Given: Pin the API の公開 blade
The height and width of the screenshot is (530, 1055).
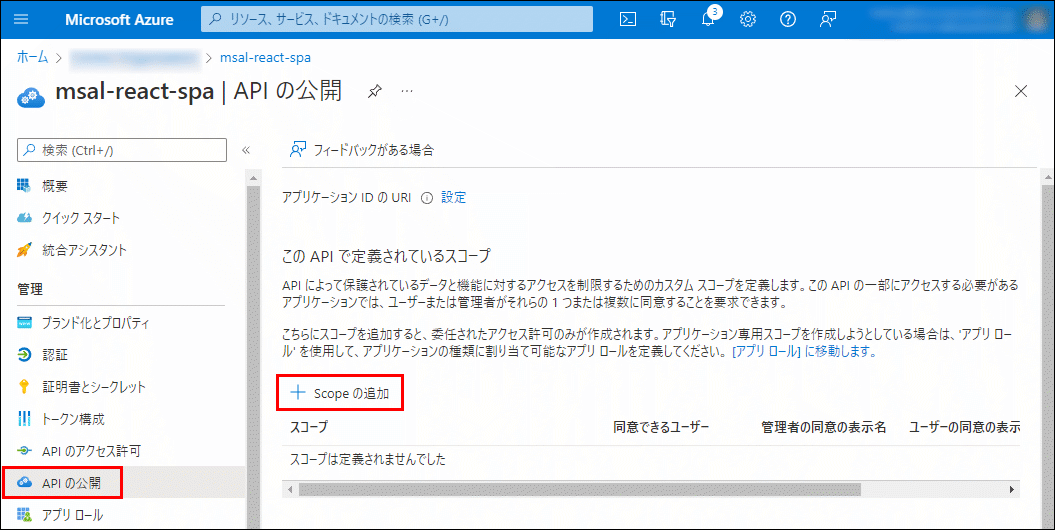Looking at the screenshot, I should (375, 91).
